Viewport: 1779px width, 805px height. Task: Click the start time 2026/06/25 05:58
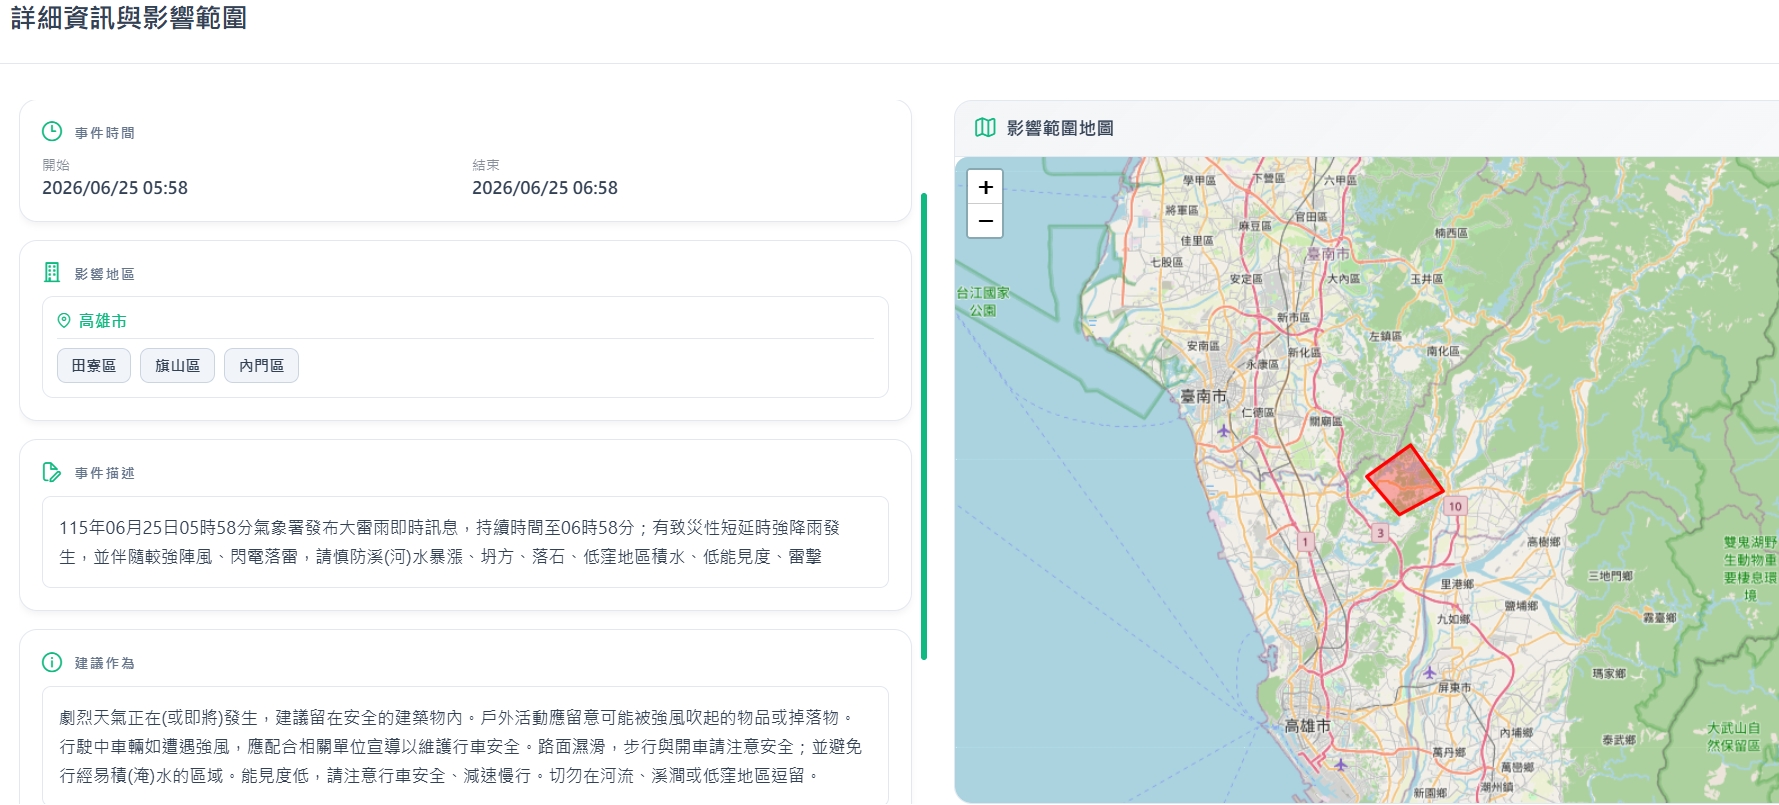[115, 188]
